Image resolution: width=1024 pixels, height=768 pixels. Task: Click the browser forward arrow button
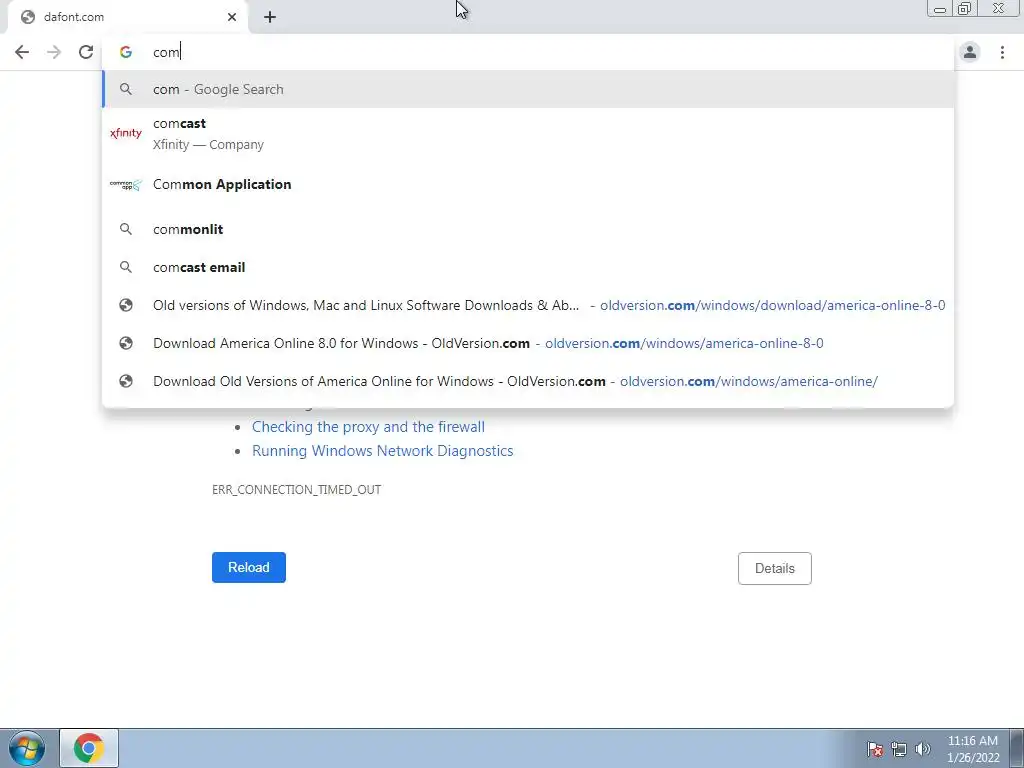coord(54,52)
